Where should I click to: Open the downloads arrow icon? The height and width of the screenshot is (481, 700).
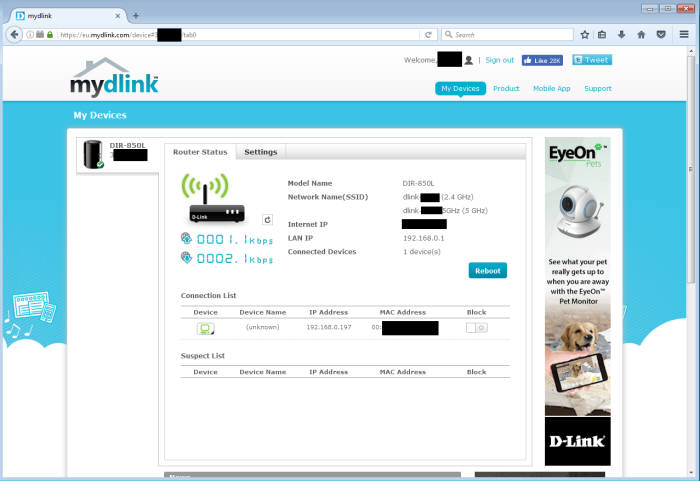pos(621,35)
